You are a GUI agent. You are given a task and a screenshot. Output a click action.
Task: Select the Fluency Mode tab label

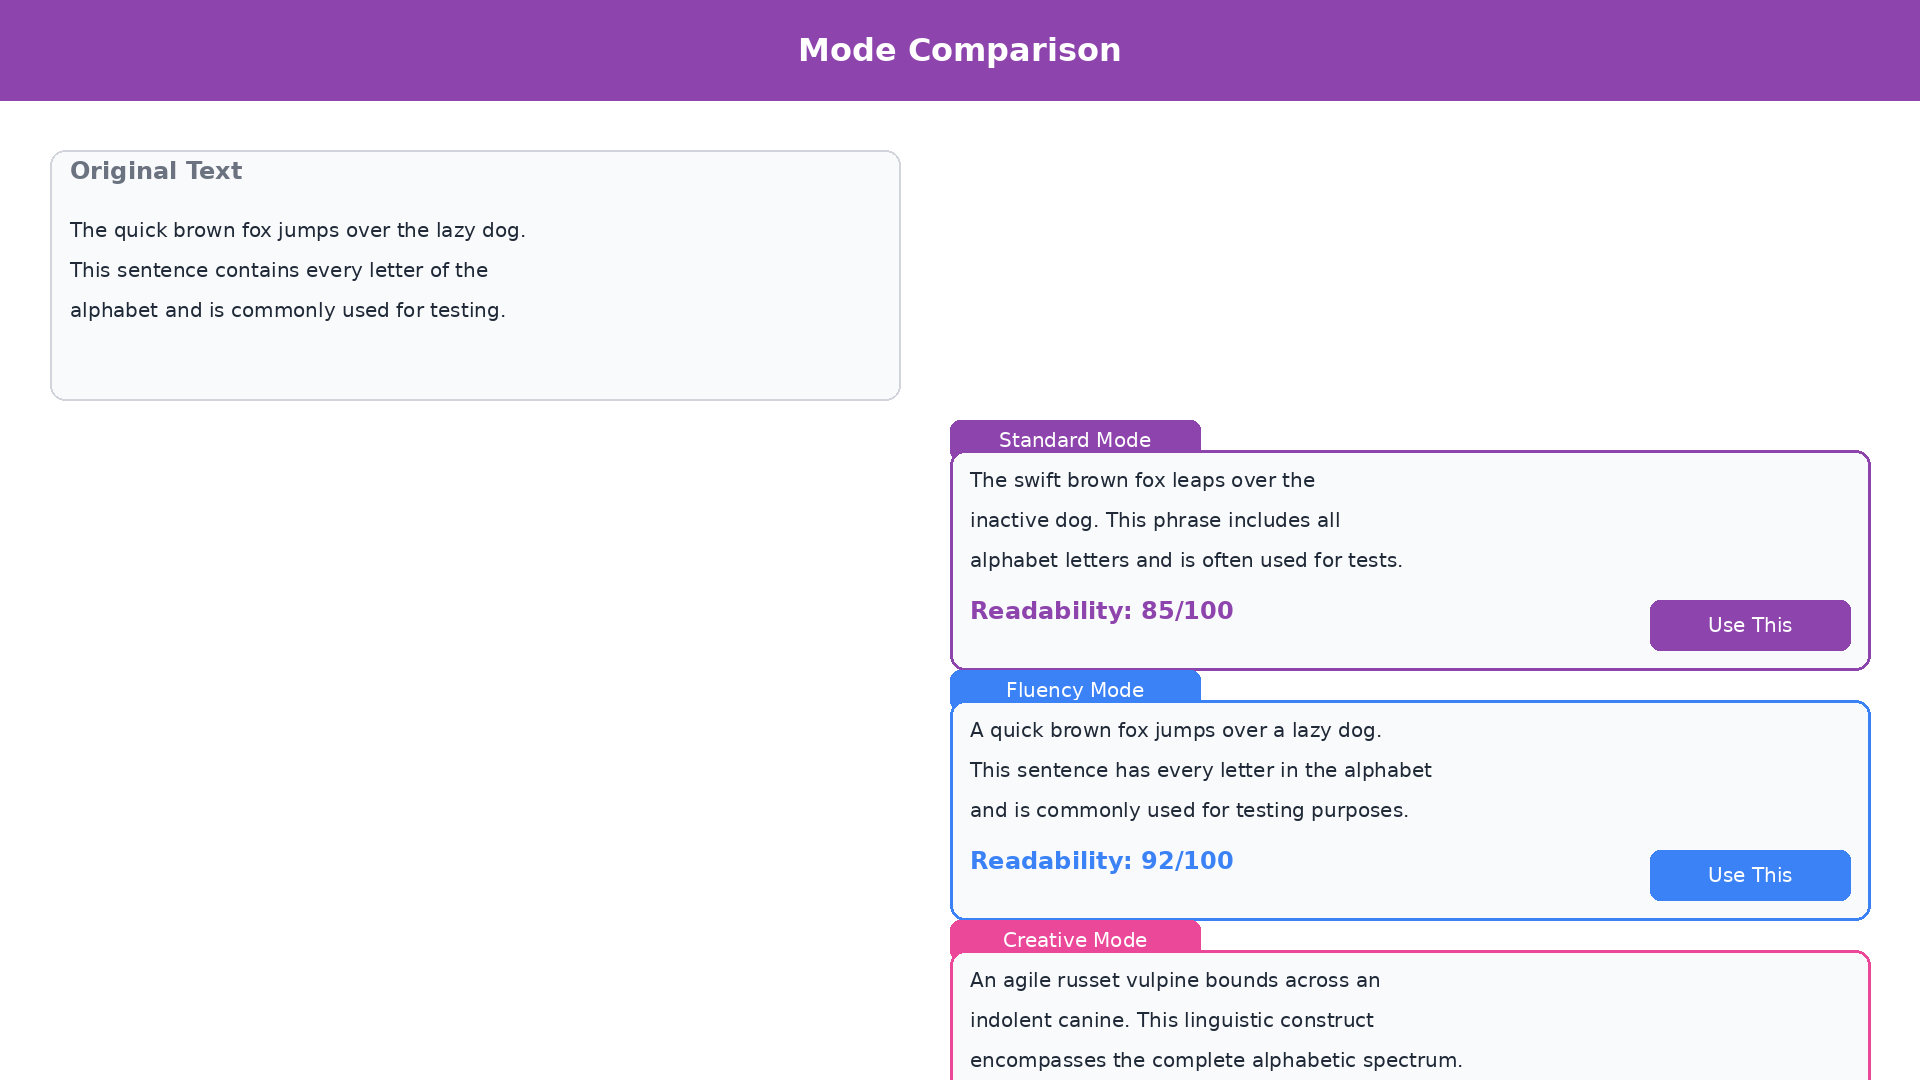1075,689
